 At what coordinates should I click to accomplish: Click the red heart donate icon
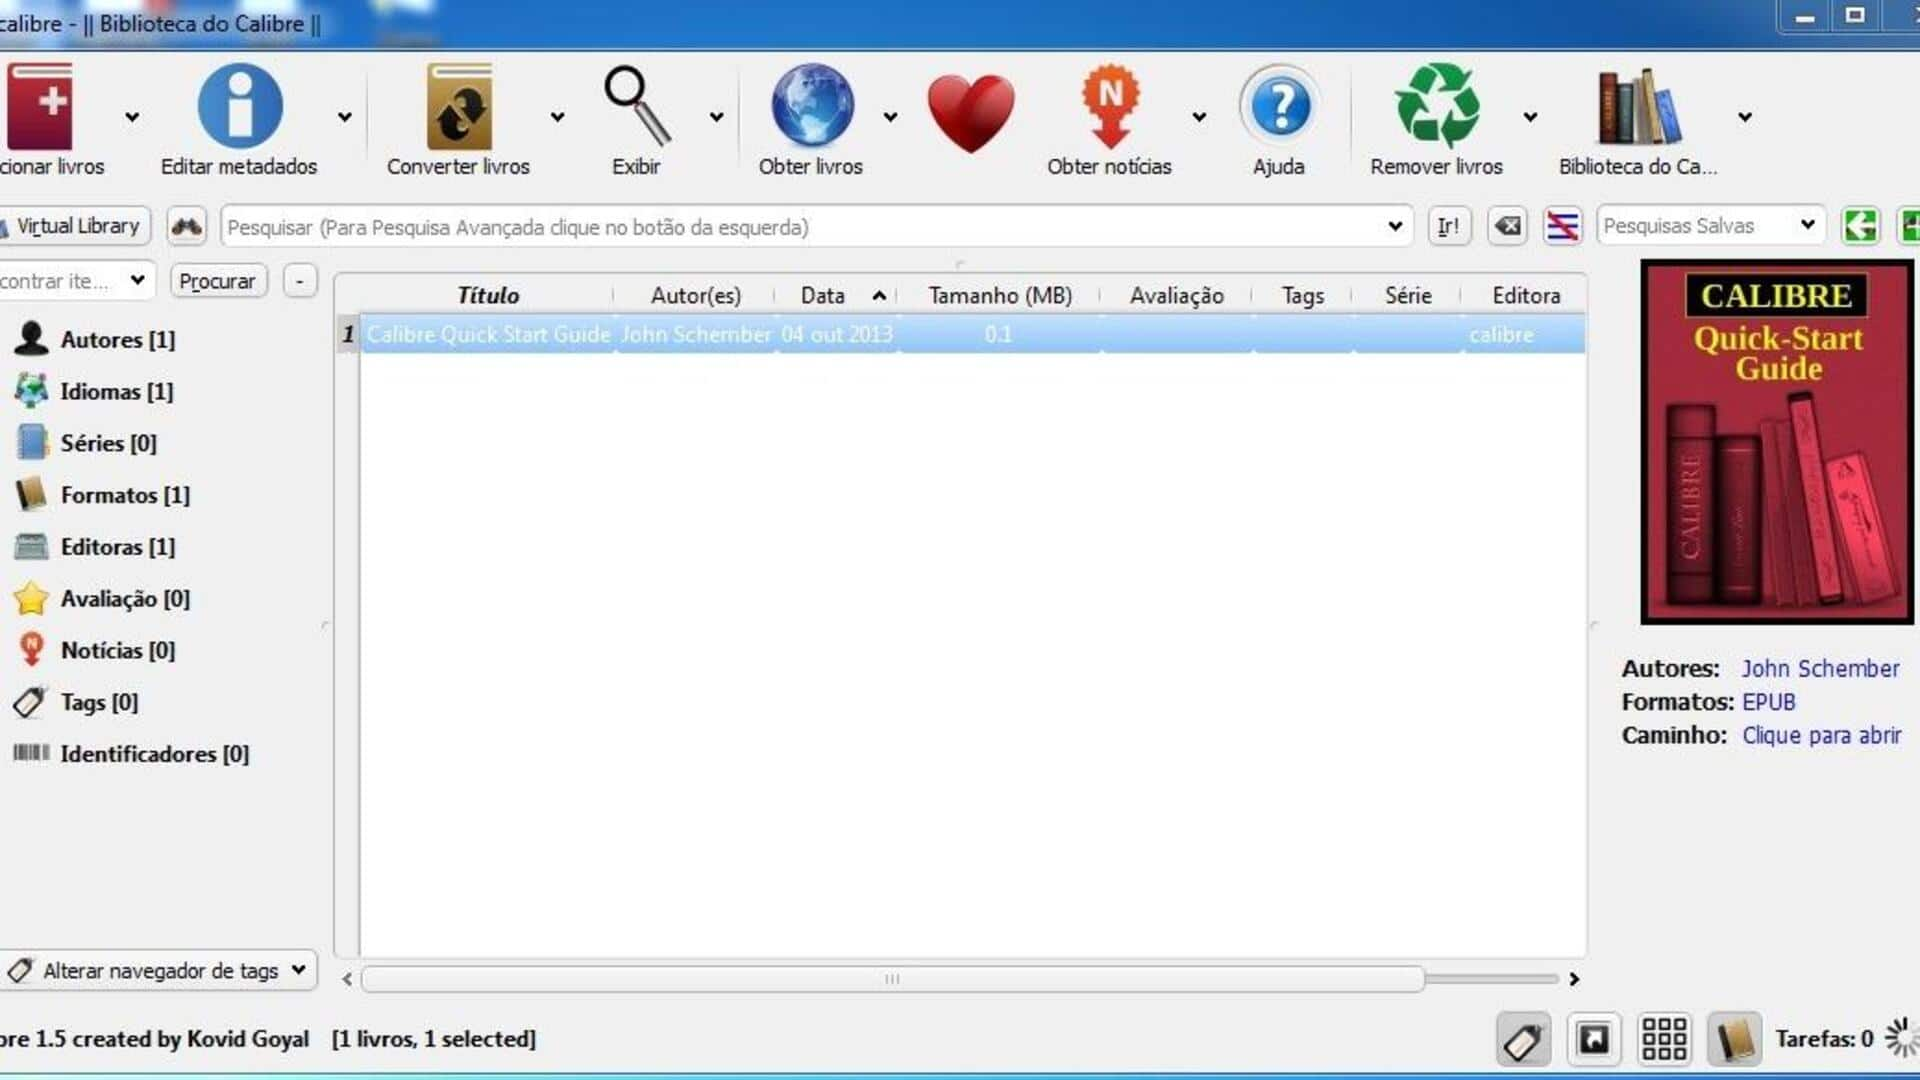[970, 113]
